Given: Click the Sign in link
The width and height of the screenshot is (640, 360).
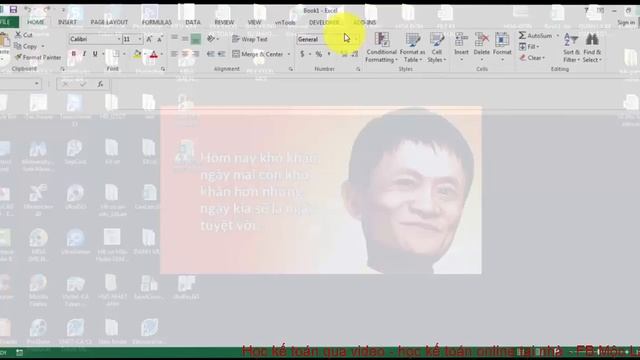Looking at the screenshot, I should (626, 22).
